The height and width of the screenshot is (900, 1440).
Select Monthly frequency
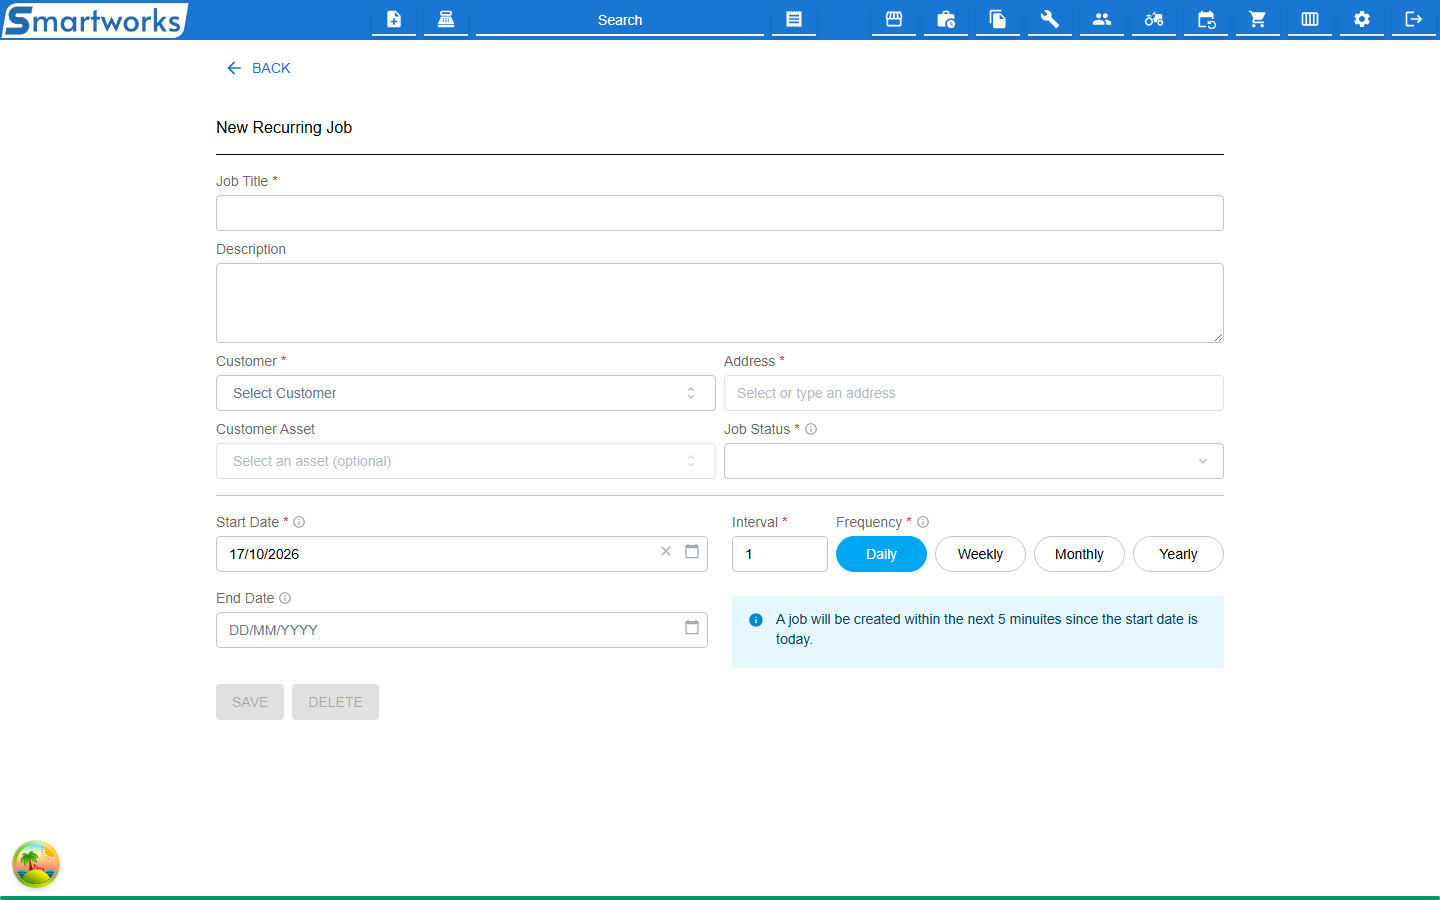(1079, 554)
